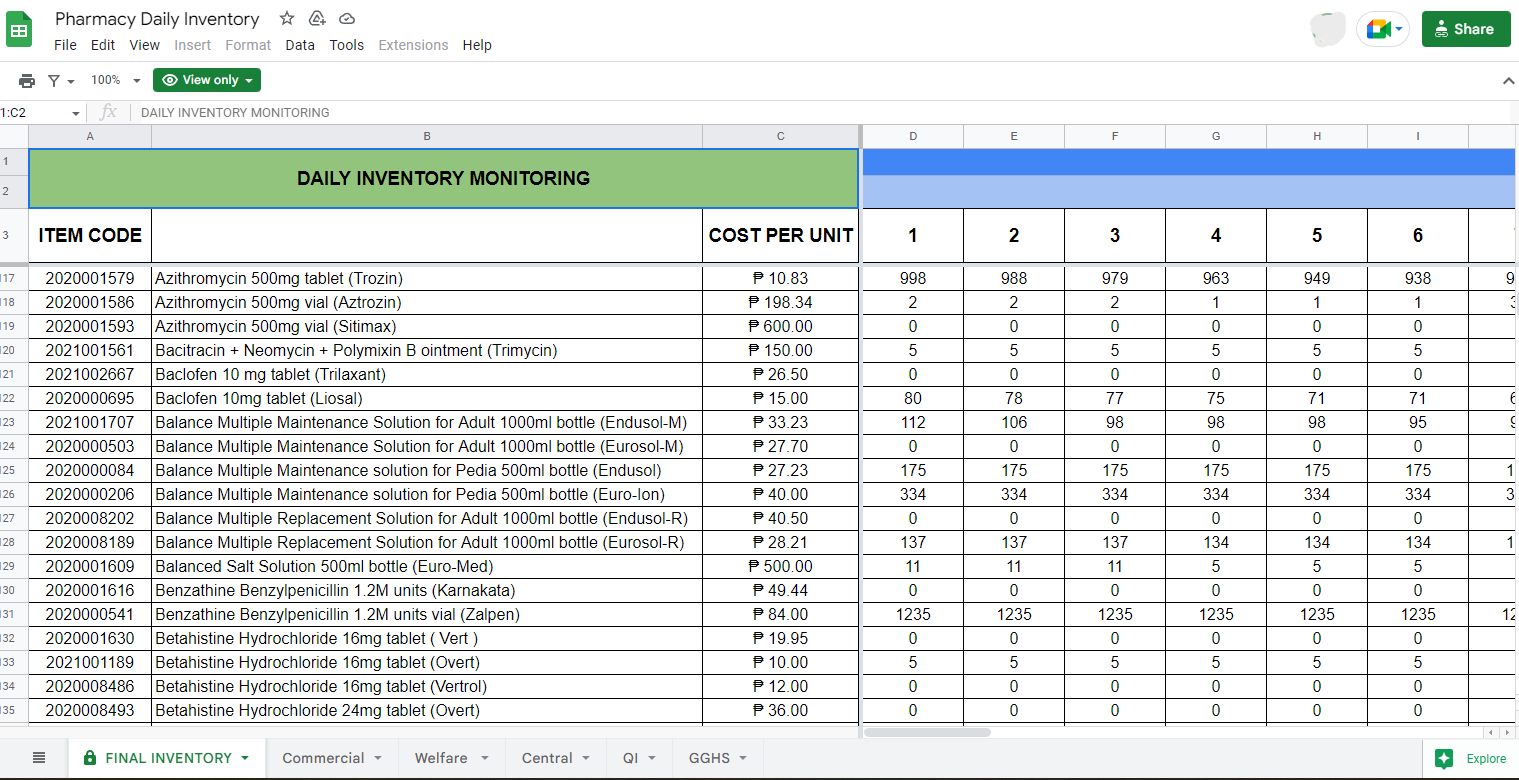The image size is (1519, 780).
Task: Open the QI tab menu arrow
Action: [x=652, y=758]
